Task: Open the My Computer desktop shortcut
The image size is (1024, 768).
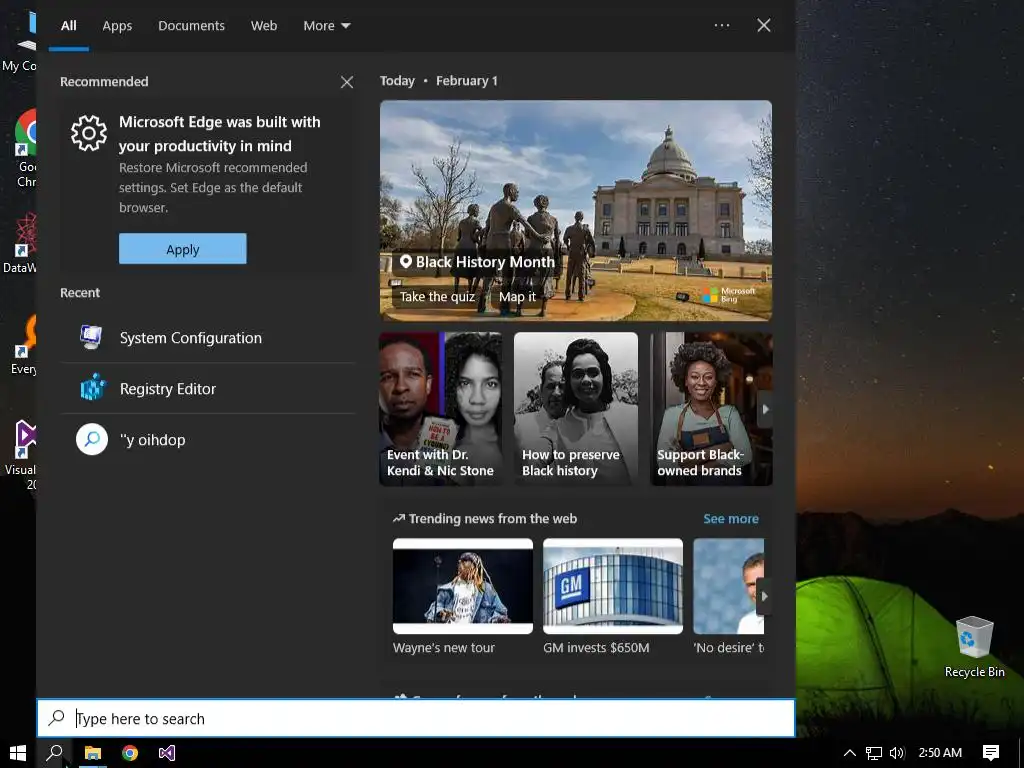Action: (x=20, y=42)
